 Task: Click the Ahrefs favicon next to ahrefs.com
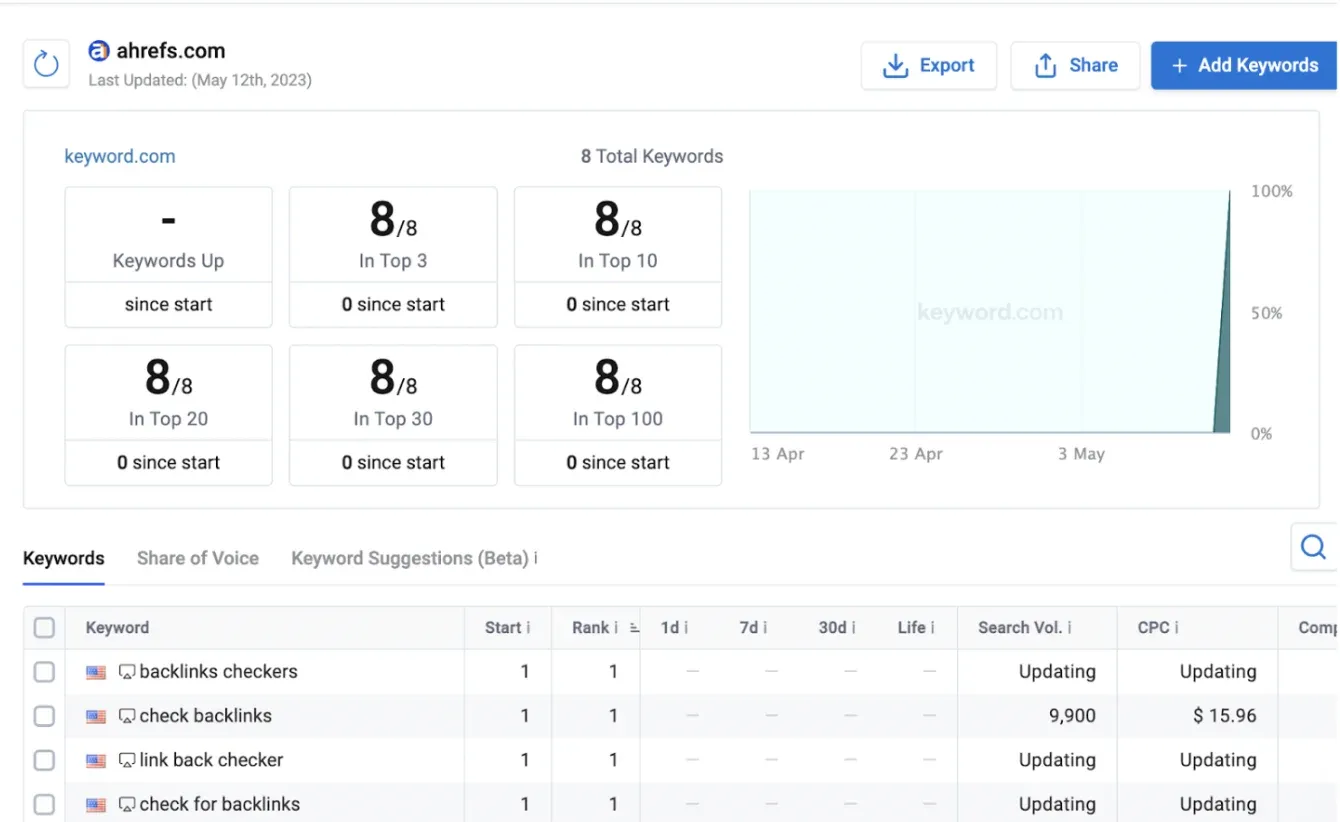point(99,50)
